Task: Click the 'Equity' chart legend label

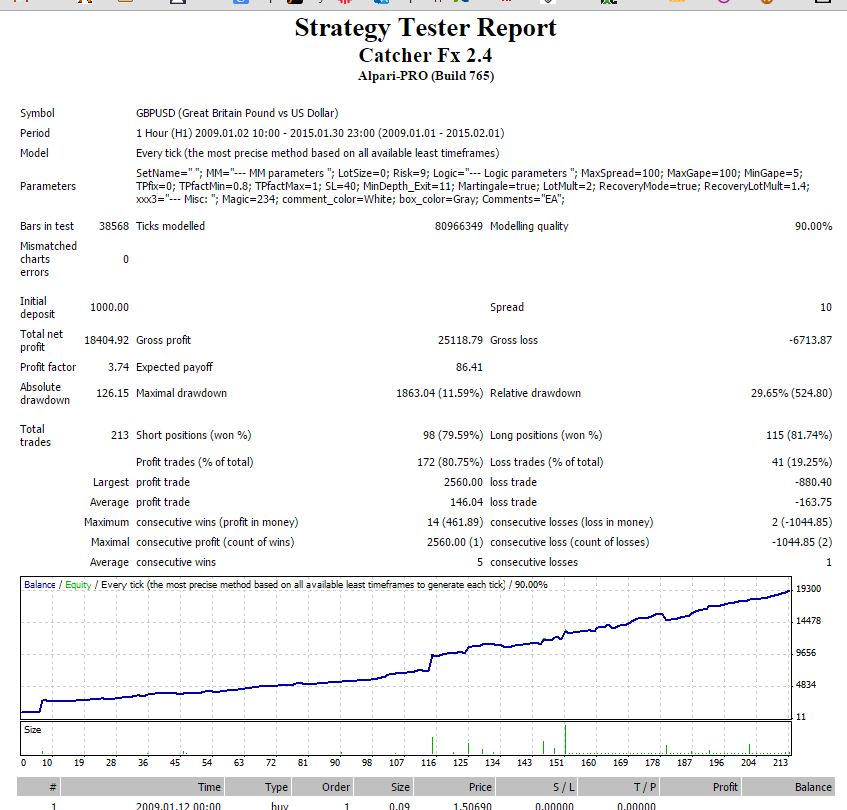Action: coord(78,585)
